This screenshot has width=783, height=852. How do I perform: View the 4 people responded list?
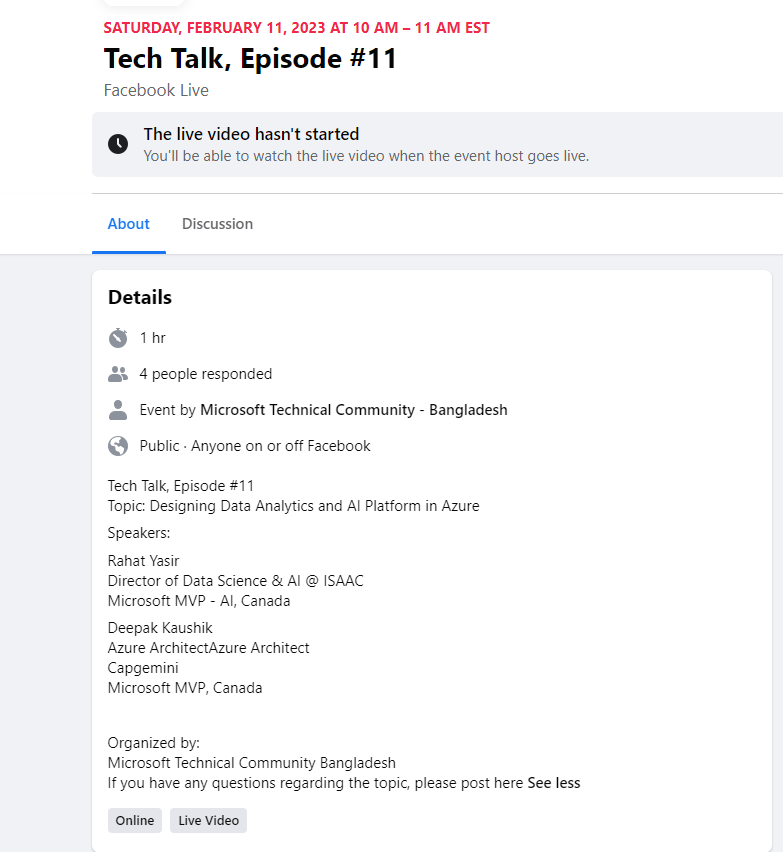click(x=205, y=374)
